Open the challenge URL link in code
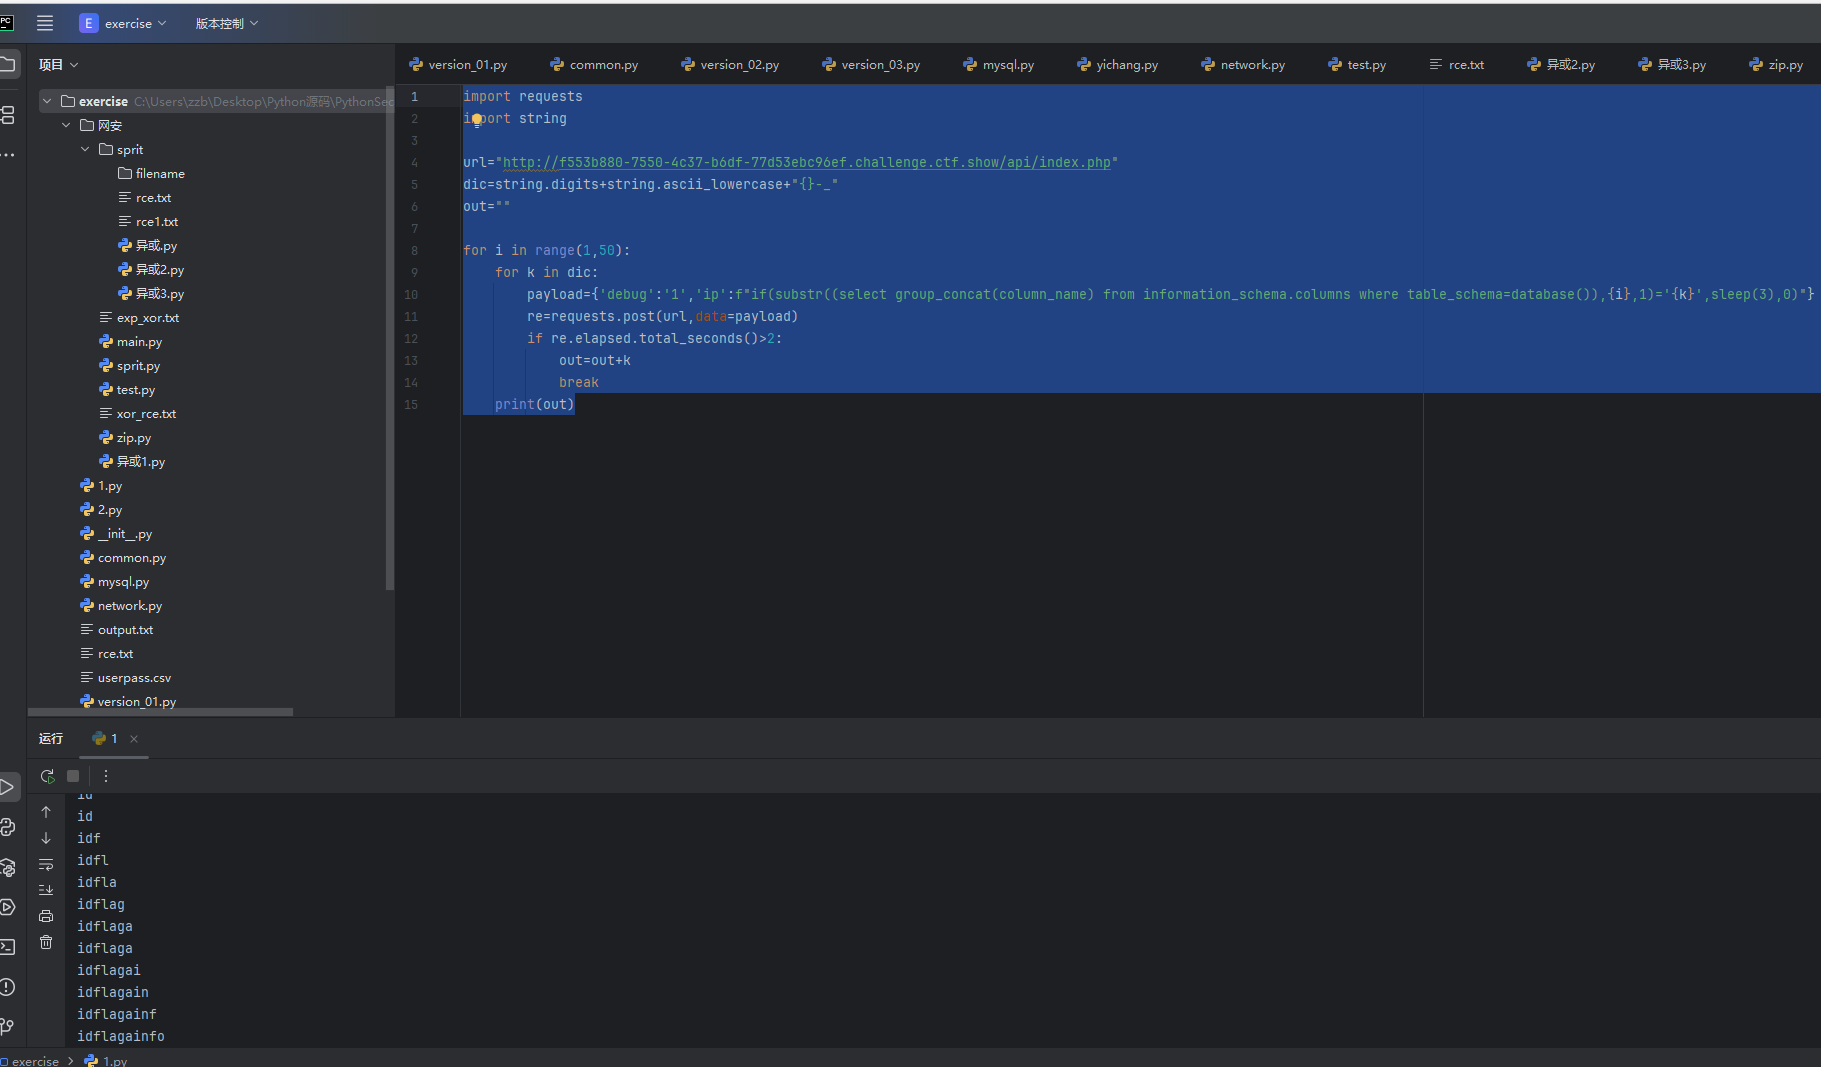The image size is (1821, 1067). (x=807, y=162)
